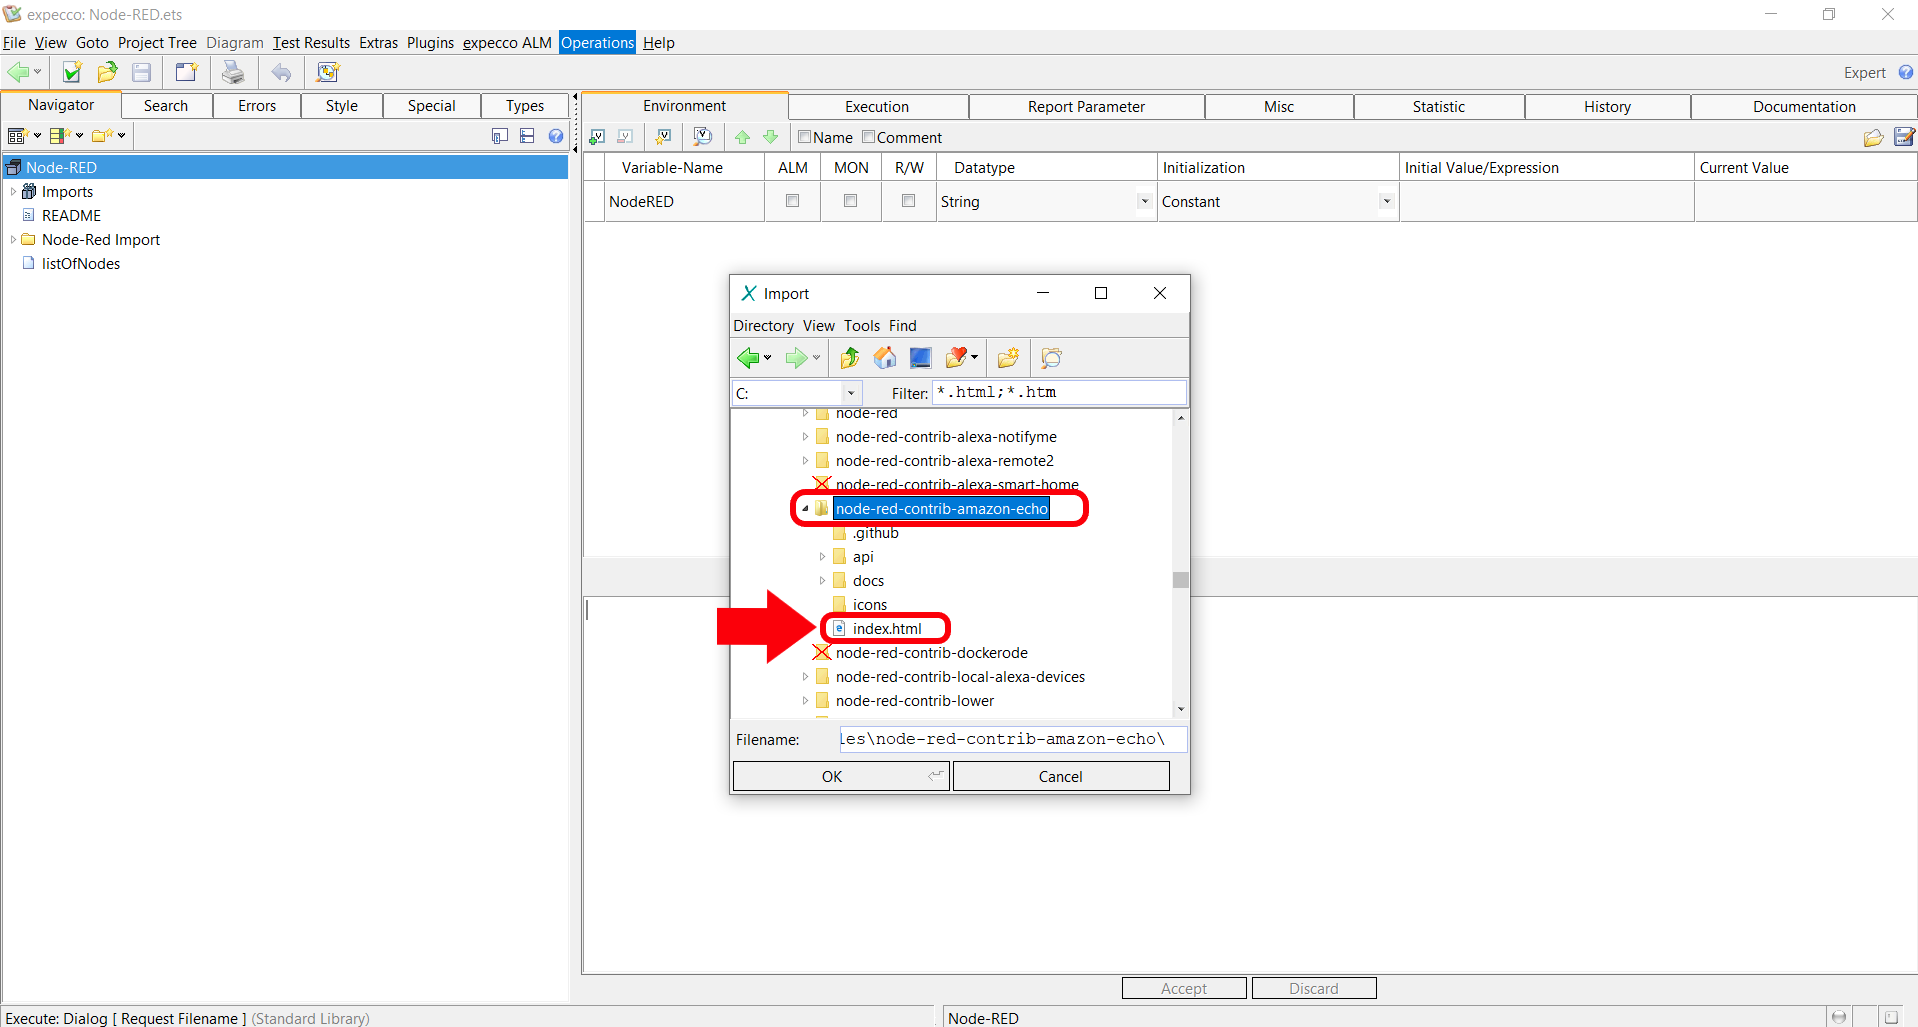Click the home directory icon in Import dialog

point(885,358)
